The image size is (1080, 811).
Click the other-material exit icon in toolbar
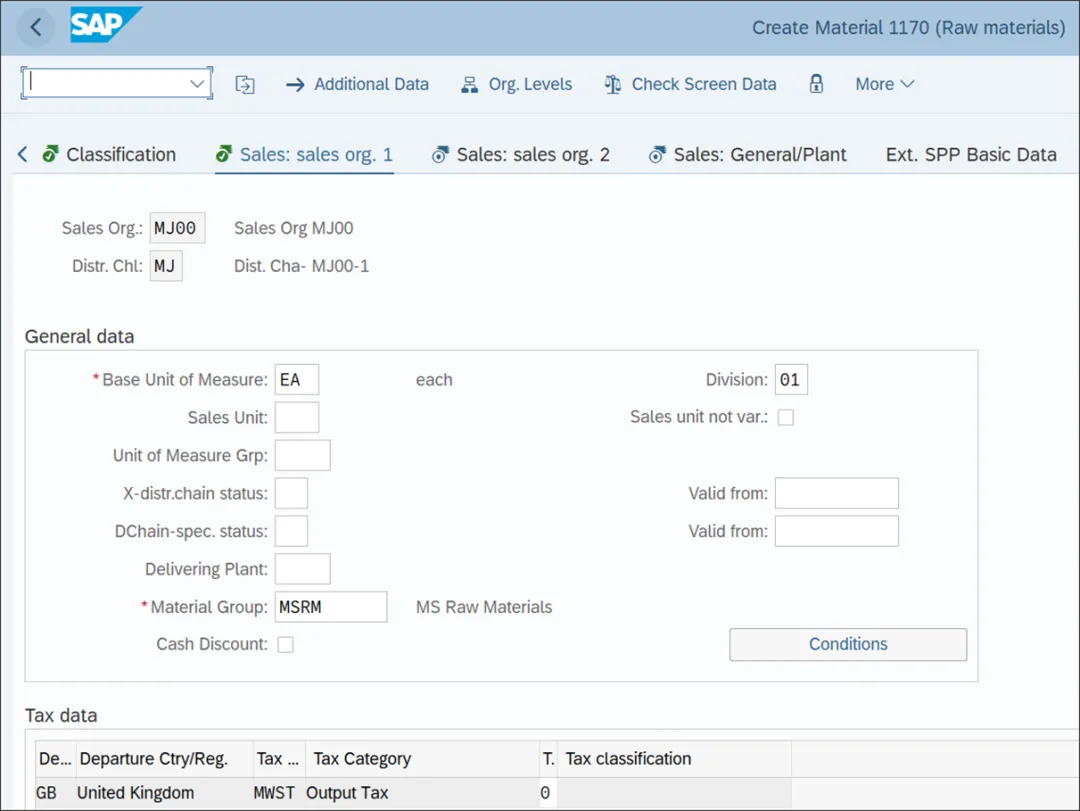coord(245,85)
